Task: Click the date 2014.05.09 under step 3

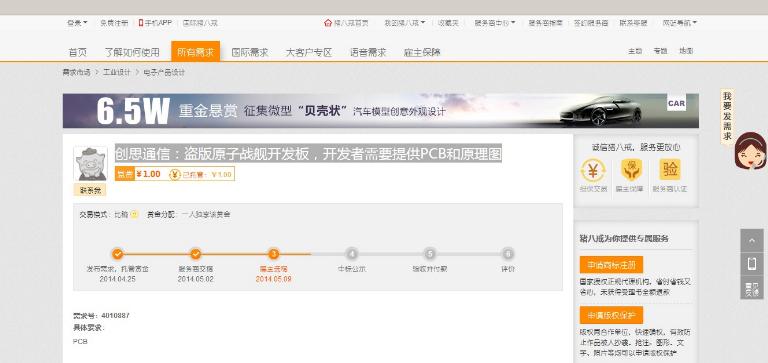Action: (274, 279)
